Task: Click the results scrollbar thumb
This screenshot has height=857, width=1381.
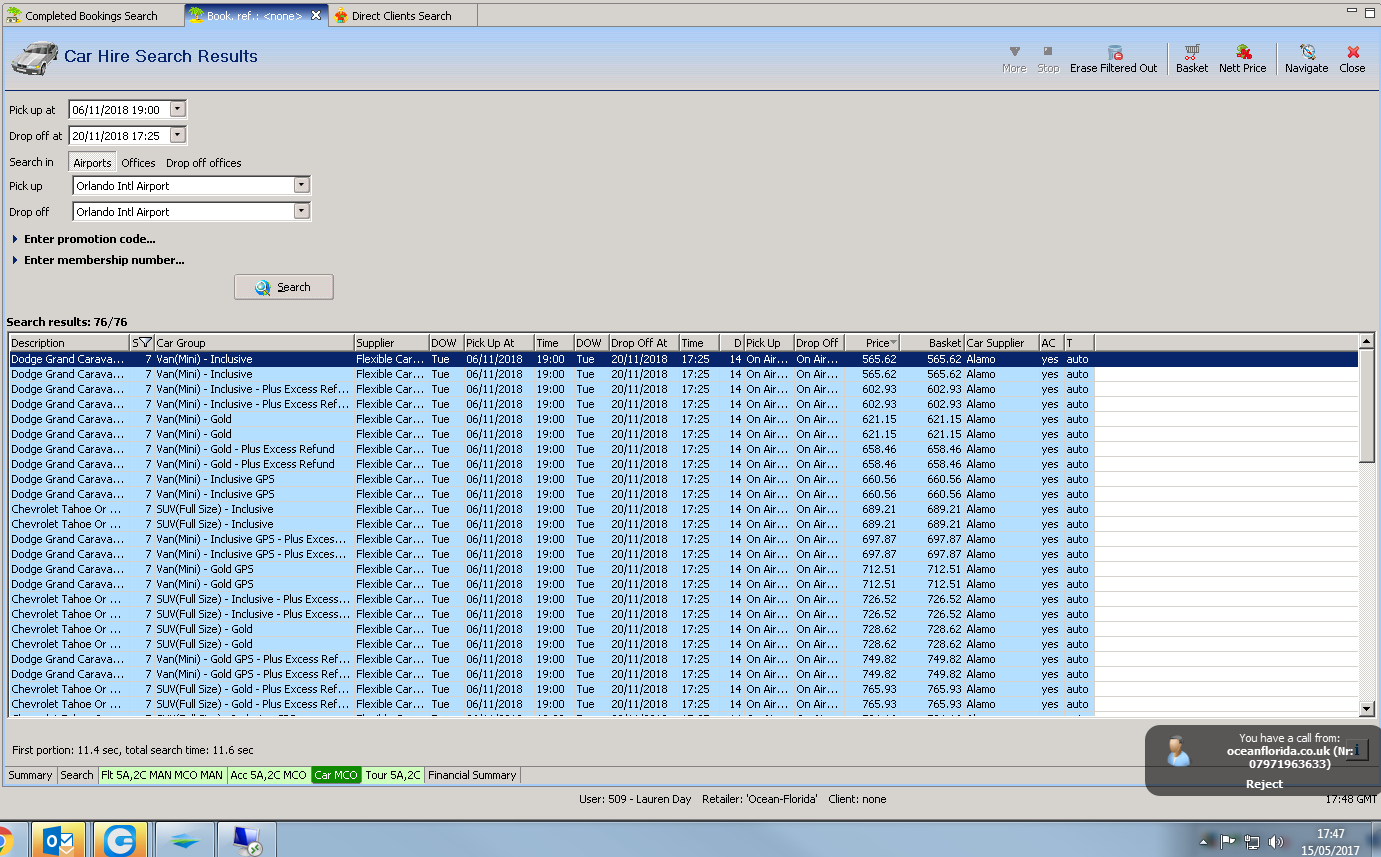Action: (x=1367, y=405)
